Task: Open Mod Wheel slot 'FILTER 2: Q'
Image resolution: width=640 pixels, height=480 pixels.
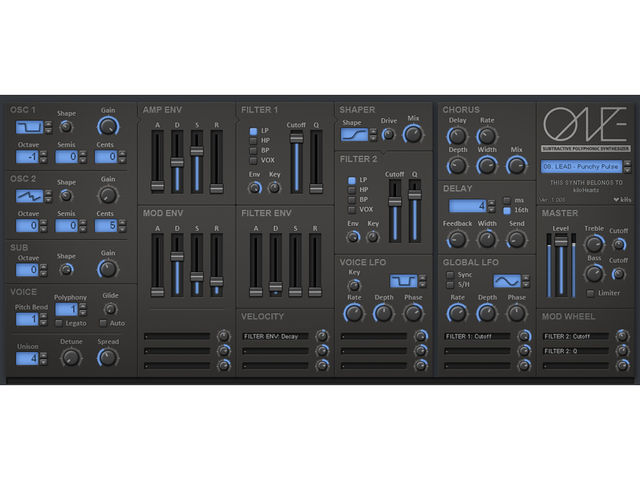Action: (x=576, y=351)
